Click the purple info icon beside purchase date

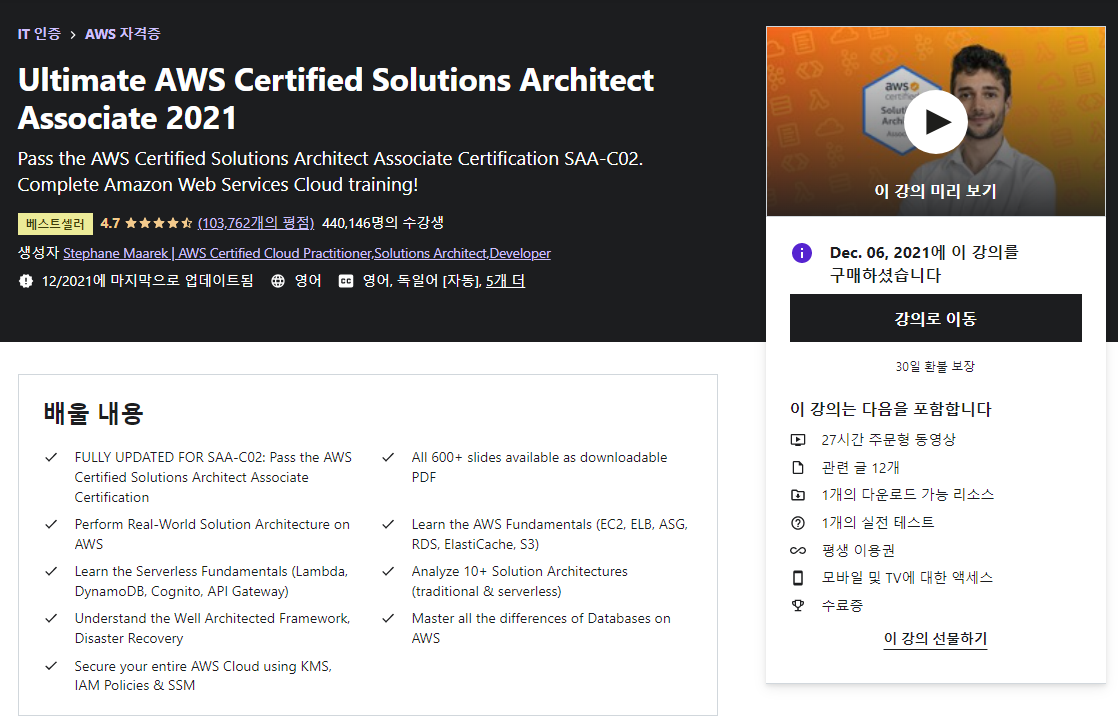click(x=801, y=252)
